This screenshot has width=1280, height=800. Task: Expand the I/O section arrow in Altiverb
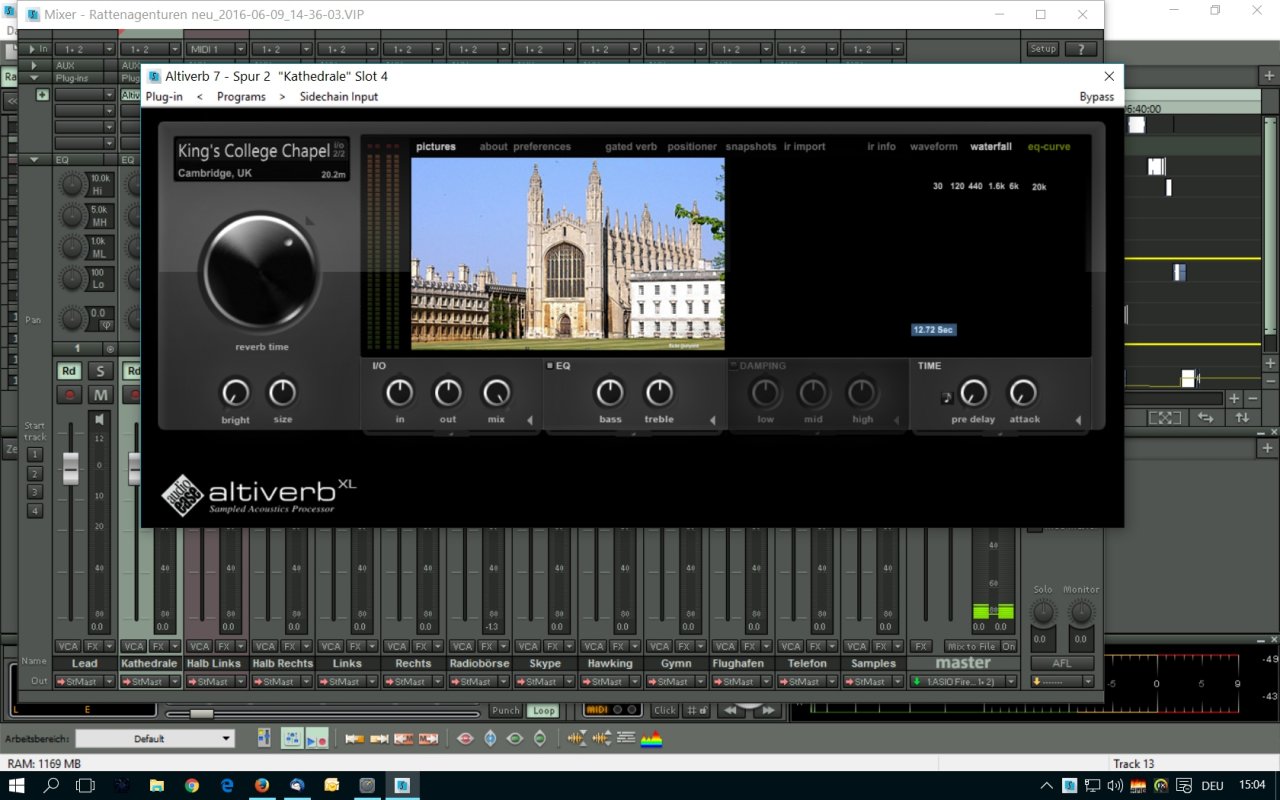(x=530, y=420)
